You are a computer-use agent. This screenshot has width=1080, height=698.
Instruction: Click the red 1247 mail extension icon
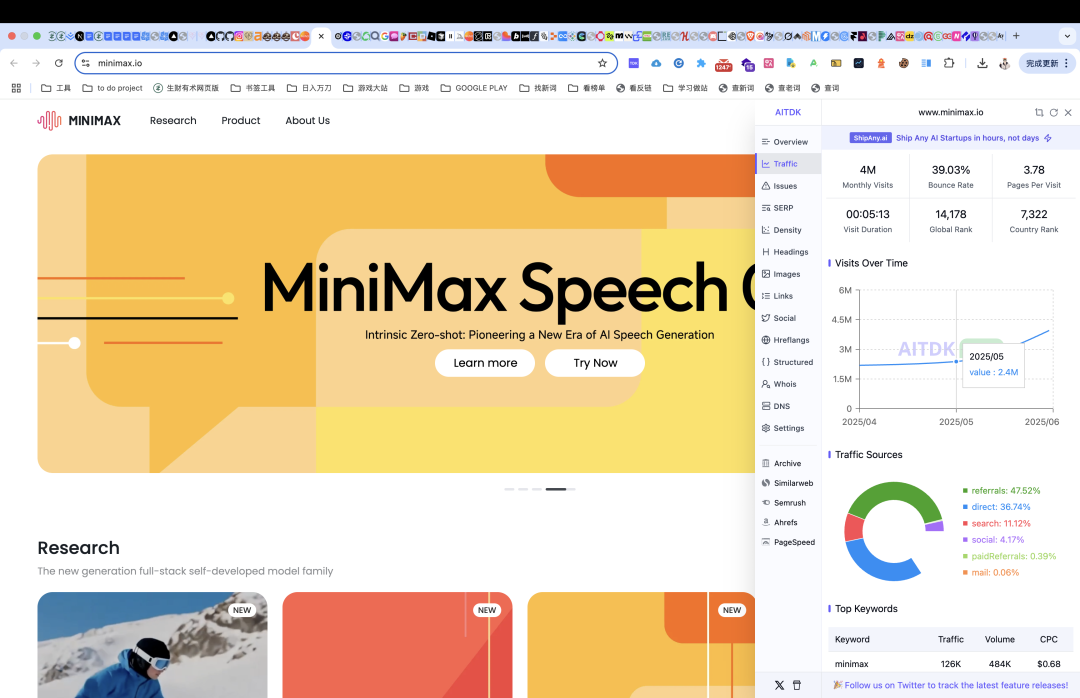(723, 64)
